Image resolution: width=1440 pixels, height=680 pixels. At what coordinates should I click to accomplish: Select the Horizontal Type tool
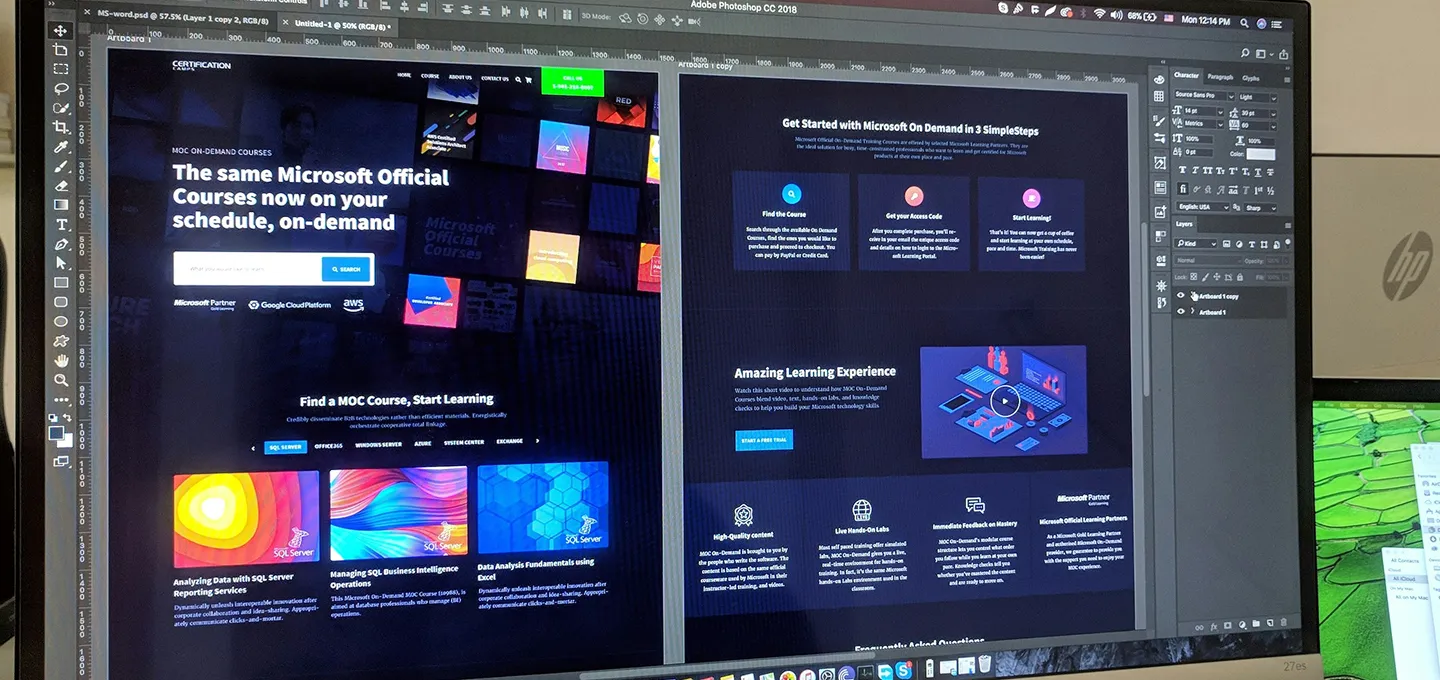pos(60,225)
